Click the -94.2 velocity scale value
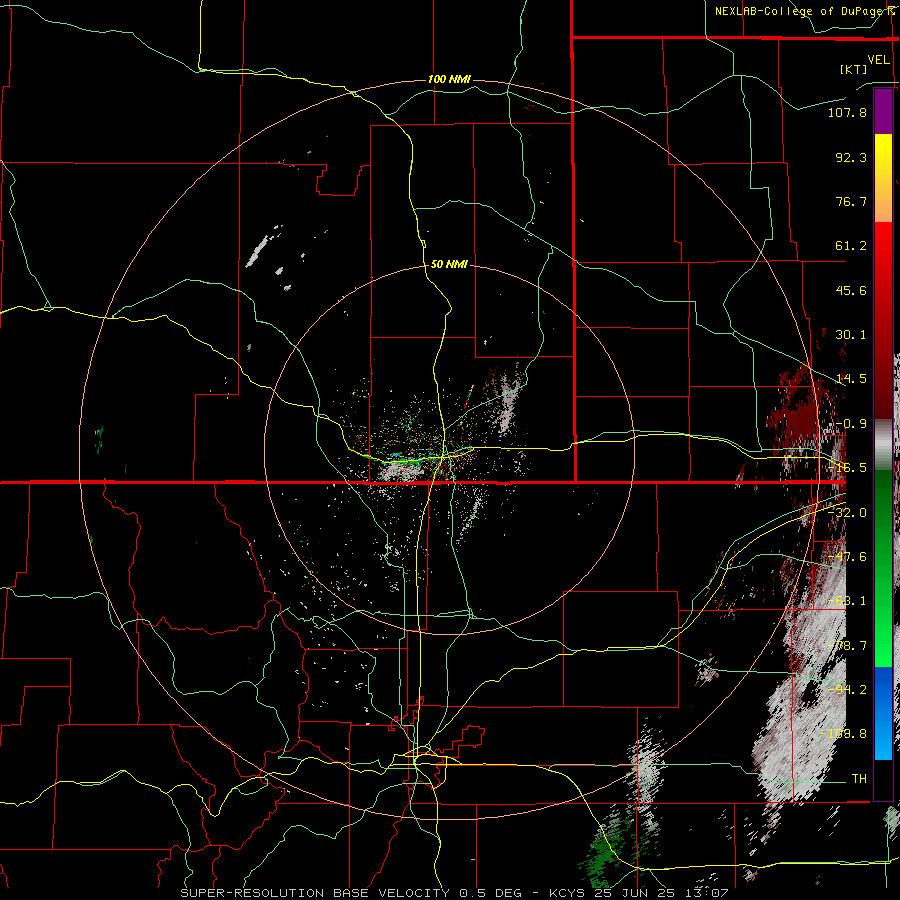900x900 pixels. [x=847, y=690]
